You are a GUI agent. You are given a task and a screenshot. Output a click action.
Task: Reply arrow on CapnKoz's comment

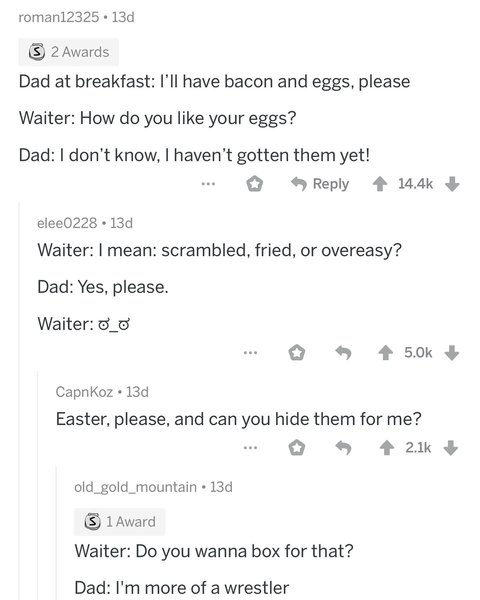pos(343,447)
